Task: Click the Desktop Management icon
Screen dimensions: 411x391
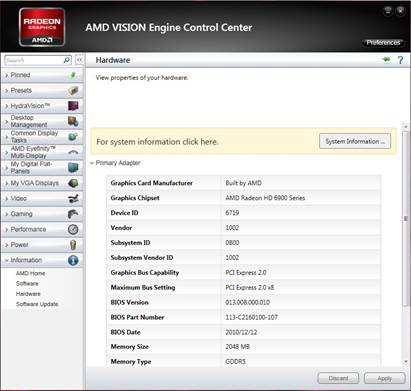Action: point(73,121)
